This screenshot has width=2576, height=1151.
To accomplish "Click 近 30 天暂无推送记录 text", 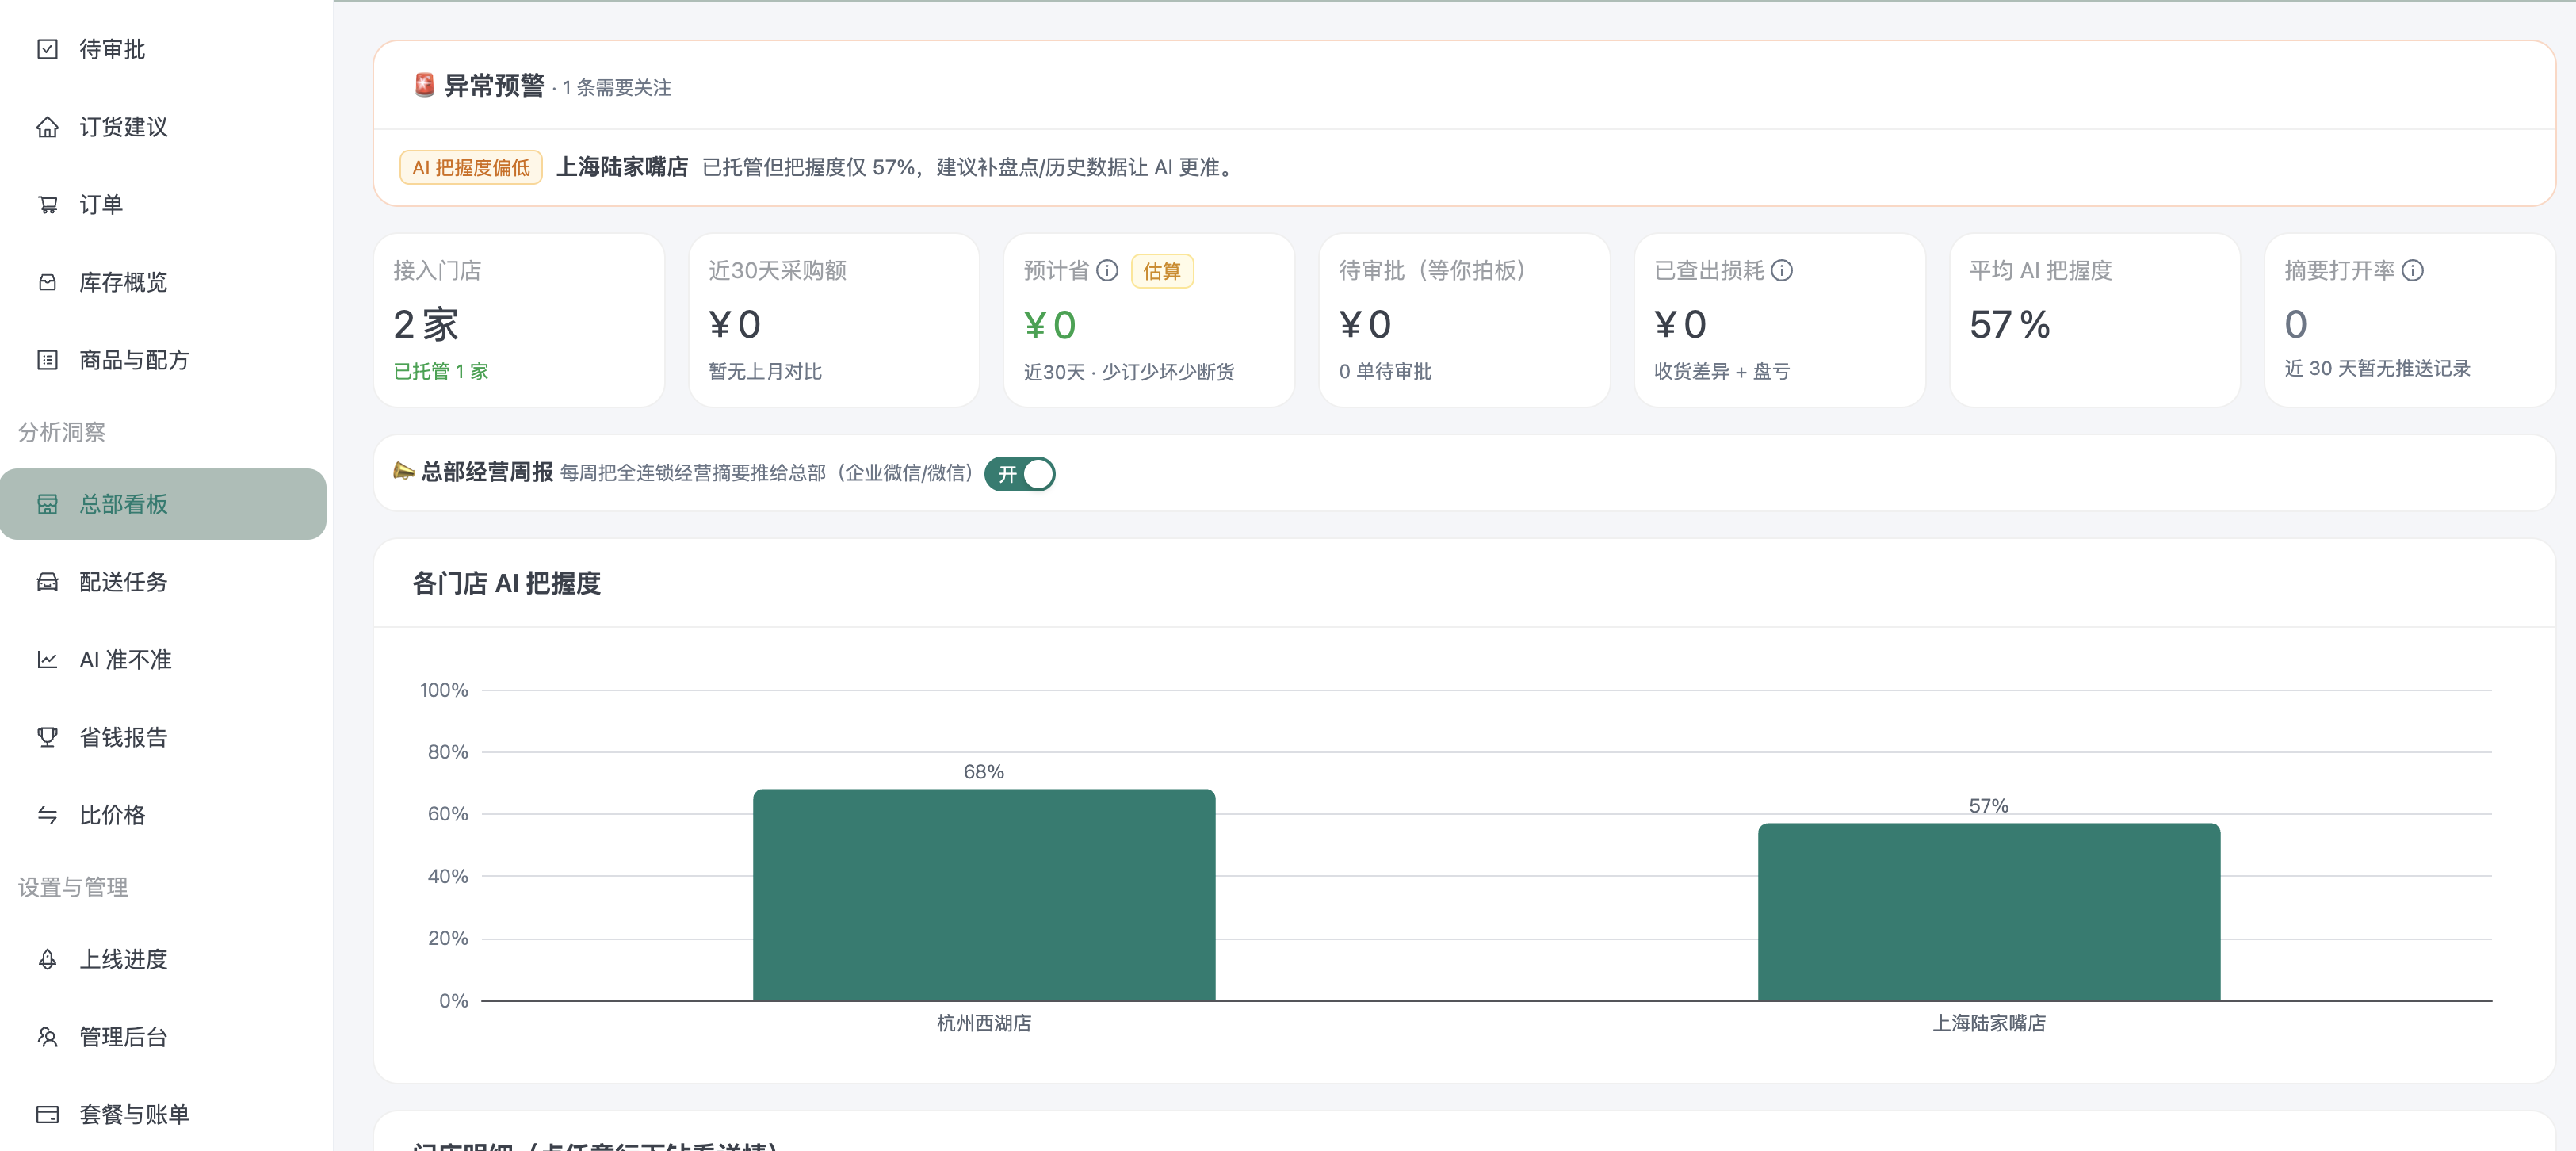I will point(2378,368).
